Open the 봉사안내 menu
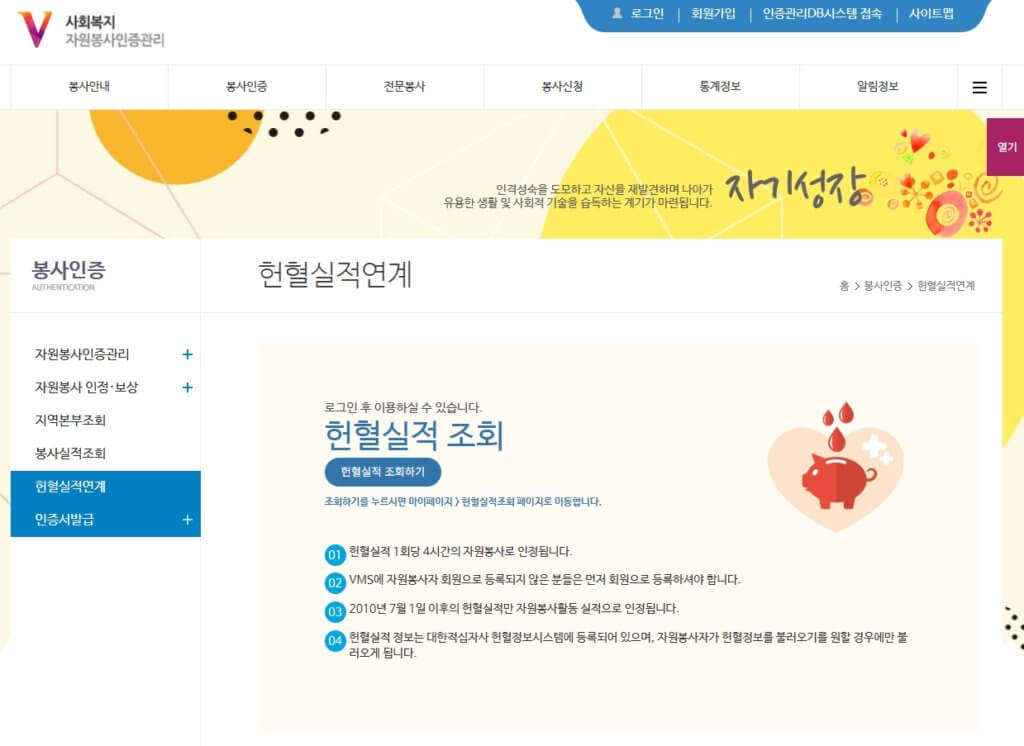Image resolution: width=1024 pixels, height=746 pixels. (x=89, y=87)
